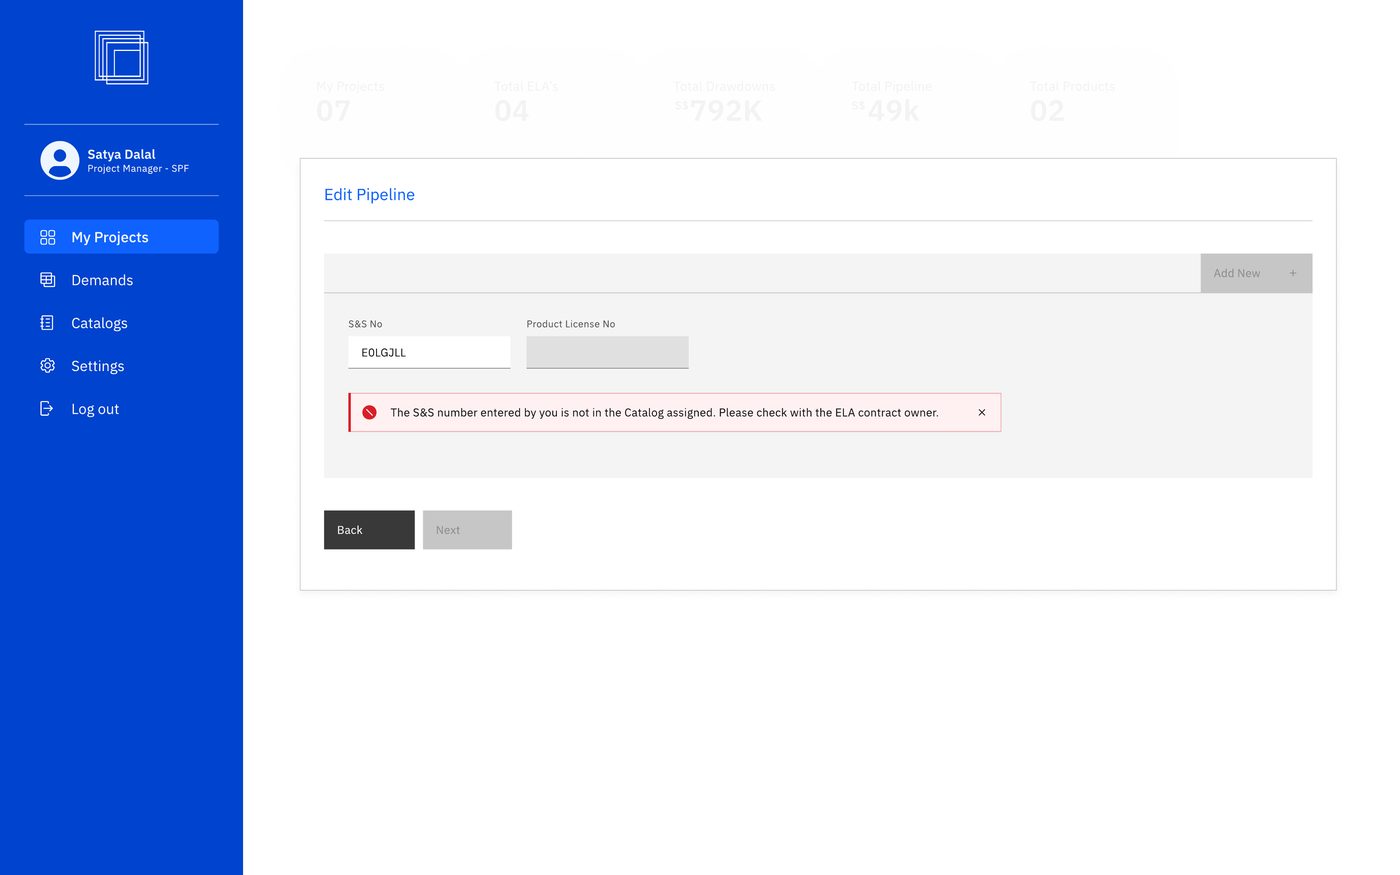Click the Catalogs notebook icon

coord(47,323)
